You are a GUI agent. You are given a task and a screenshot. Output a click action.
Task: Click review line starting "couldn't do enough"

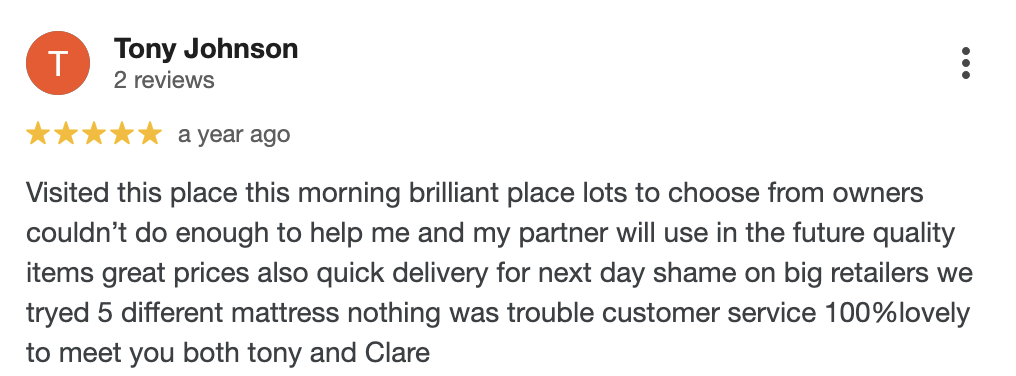pyautogui.click(x=491, y=233)
